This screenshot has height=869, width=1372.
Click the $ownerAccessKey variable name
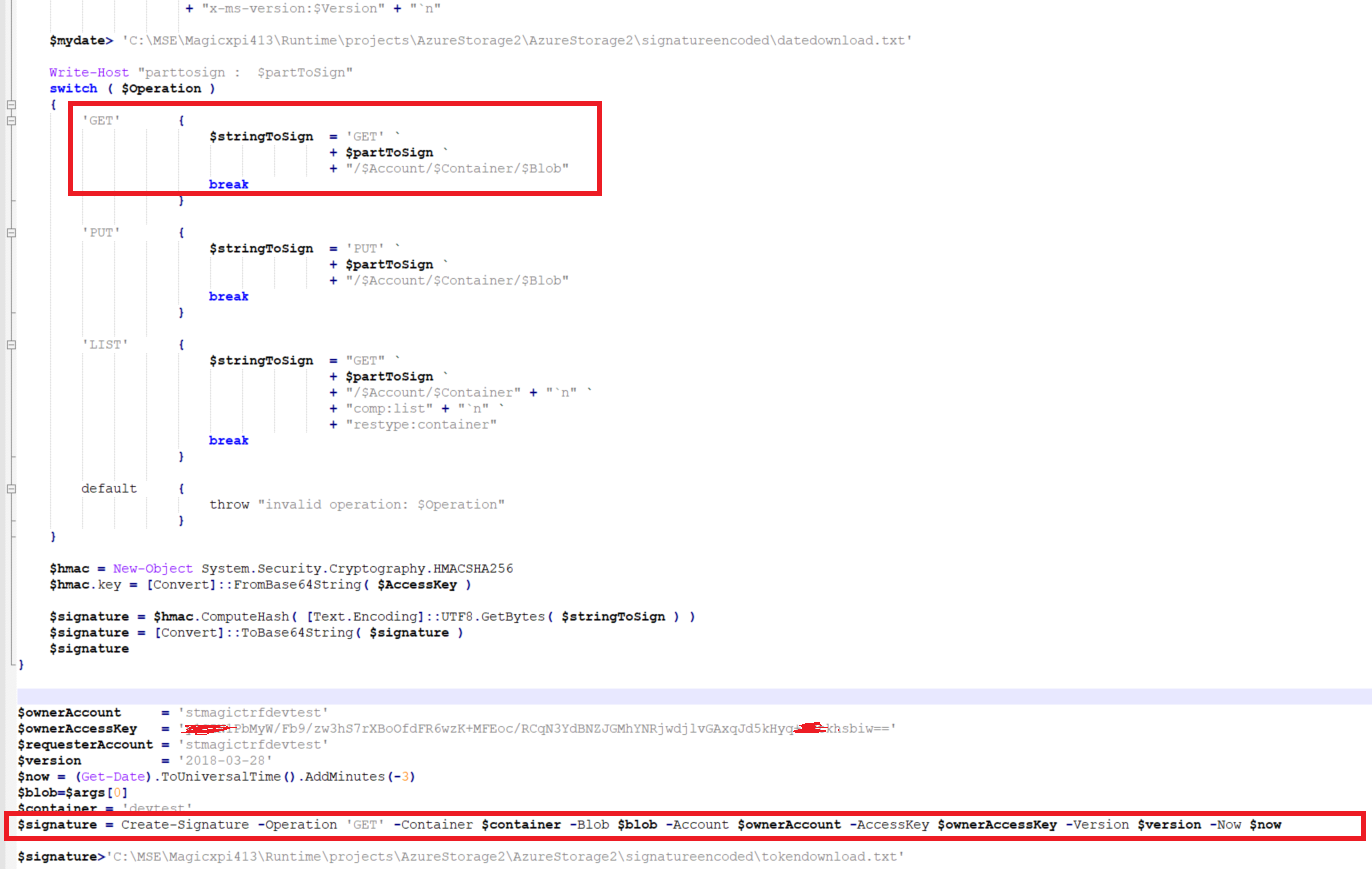(x=96, y=728)
